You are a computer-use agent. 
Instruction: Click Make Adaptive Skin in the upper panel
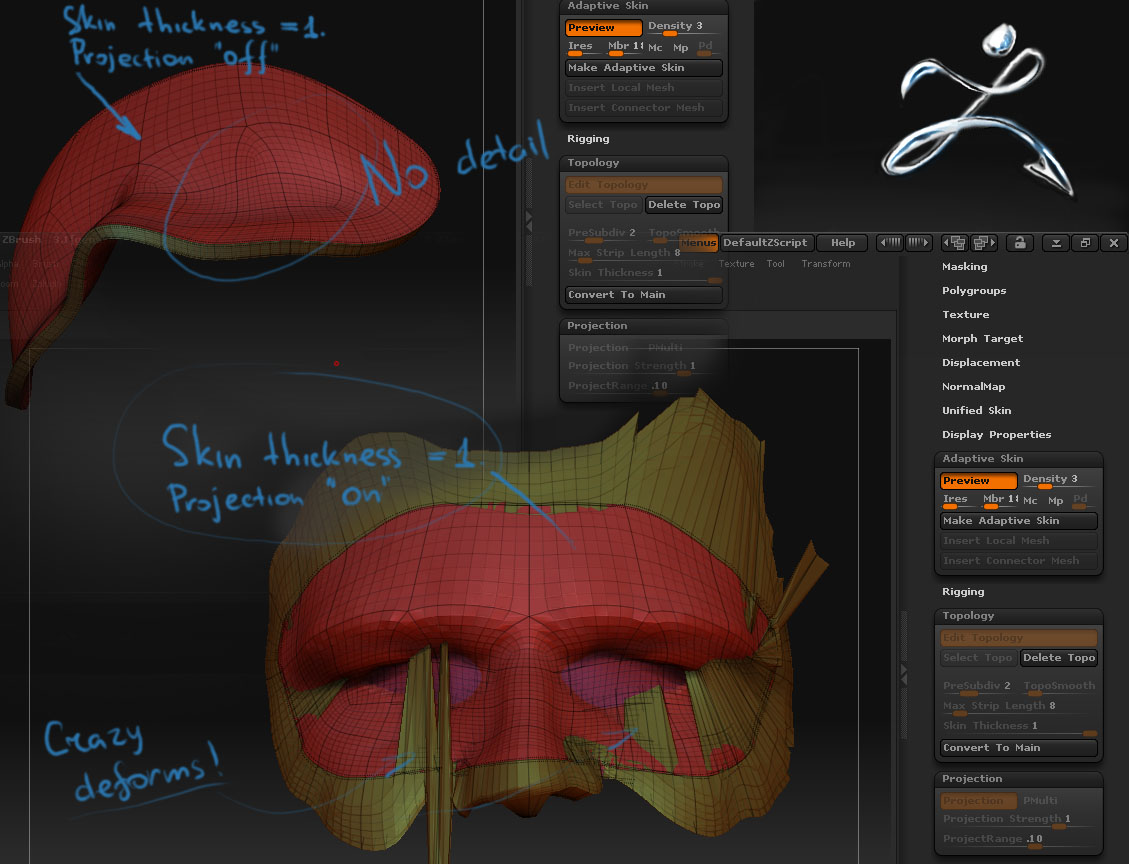[x=644, y=68]
